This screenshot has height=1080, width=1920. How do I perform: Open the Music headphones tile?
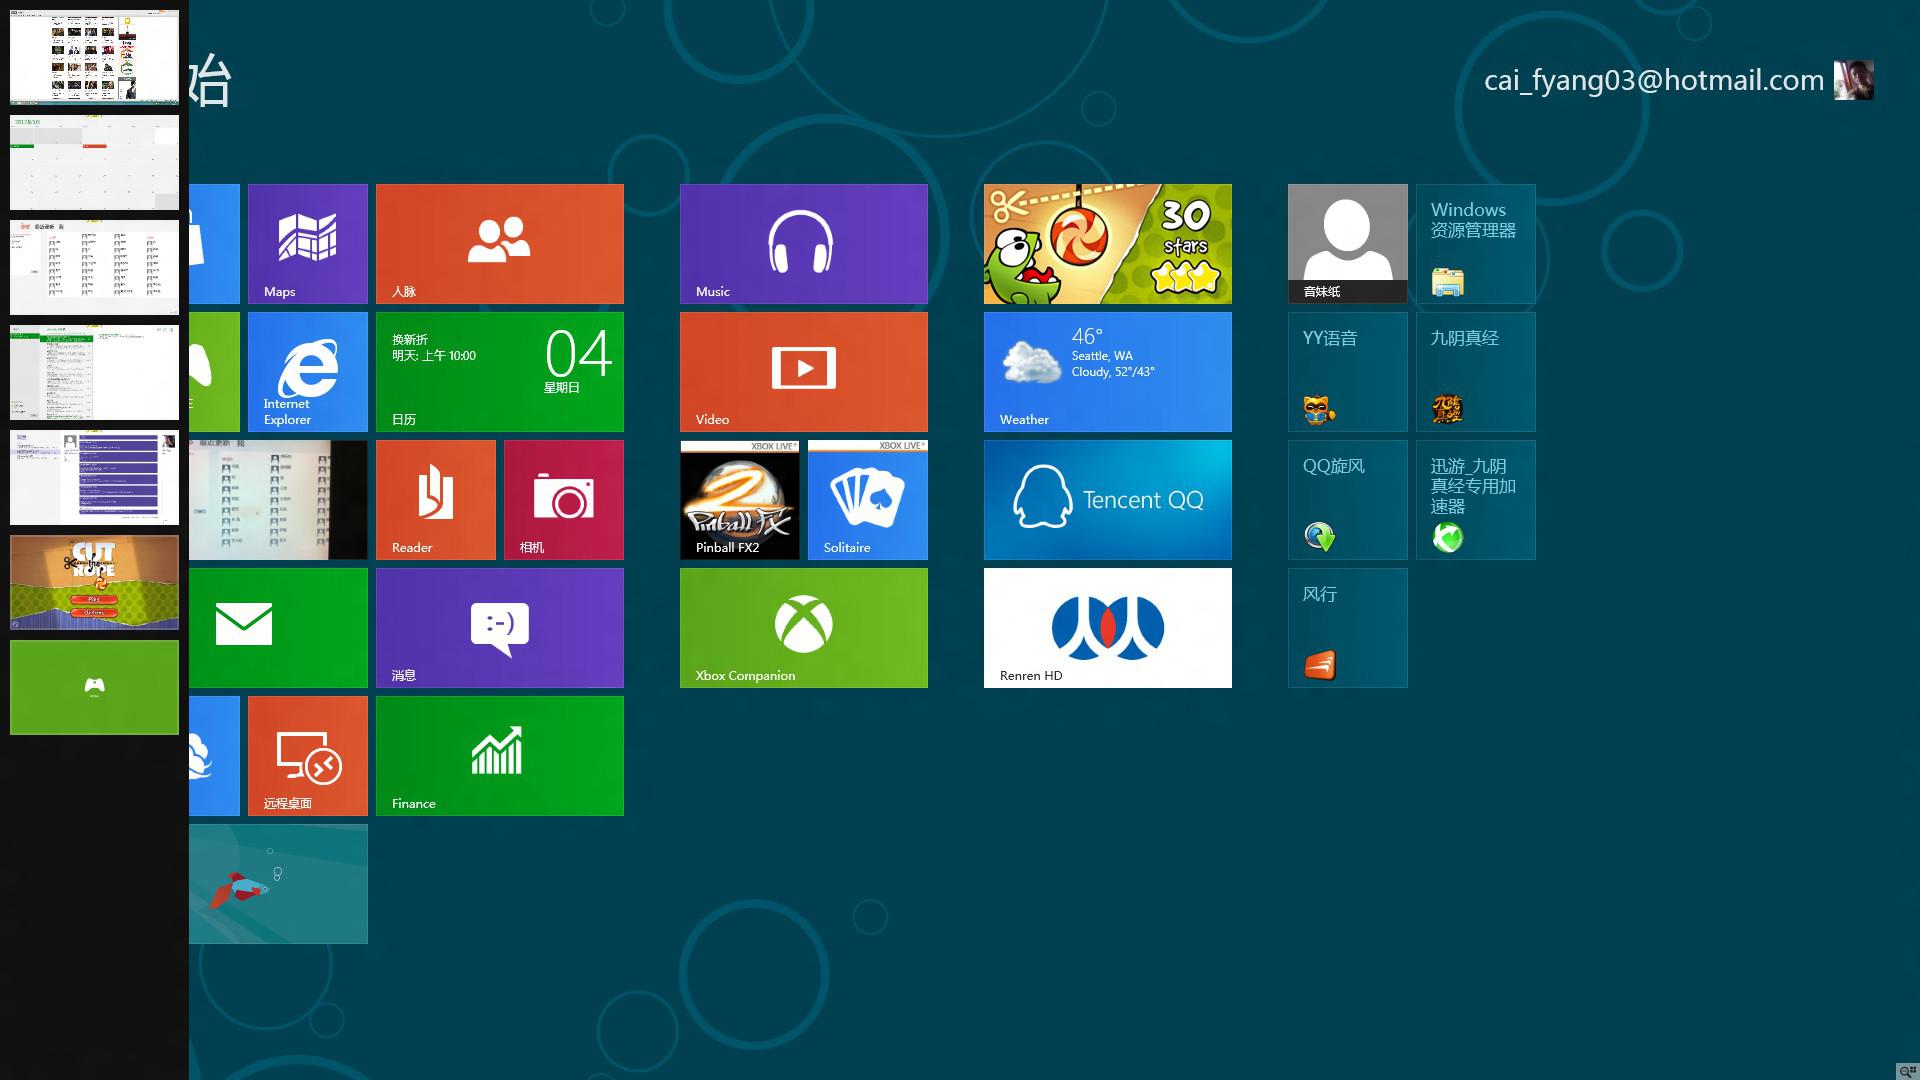pyautogui.click(x=803, y=243)
